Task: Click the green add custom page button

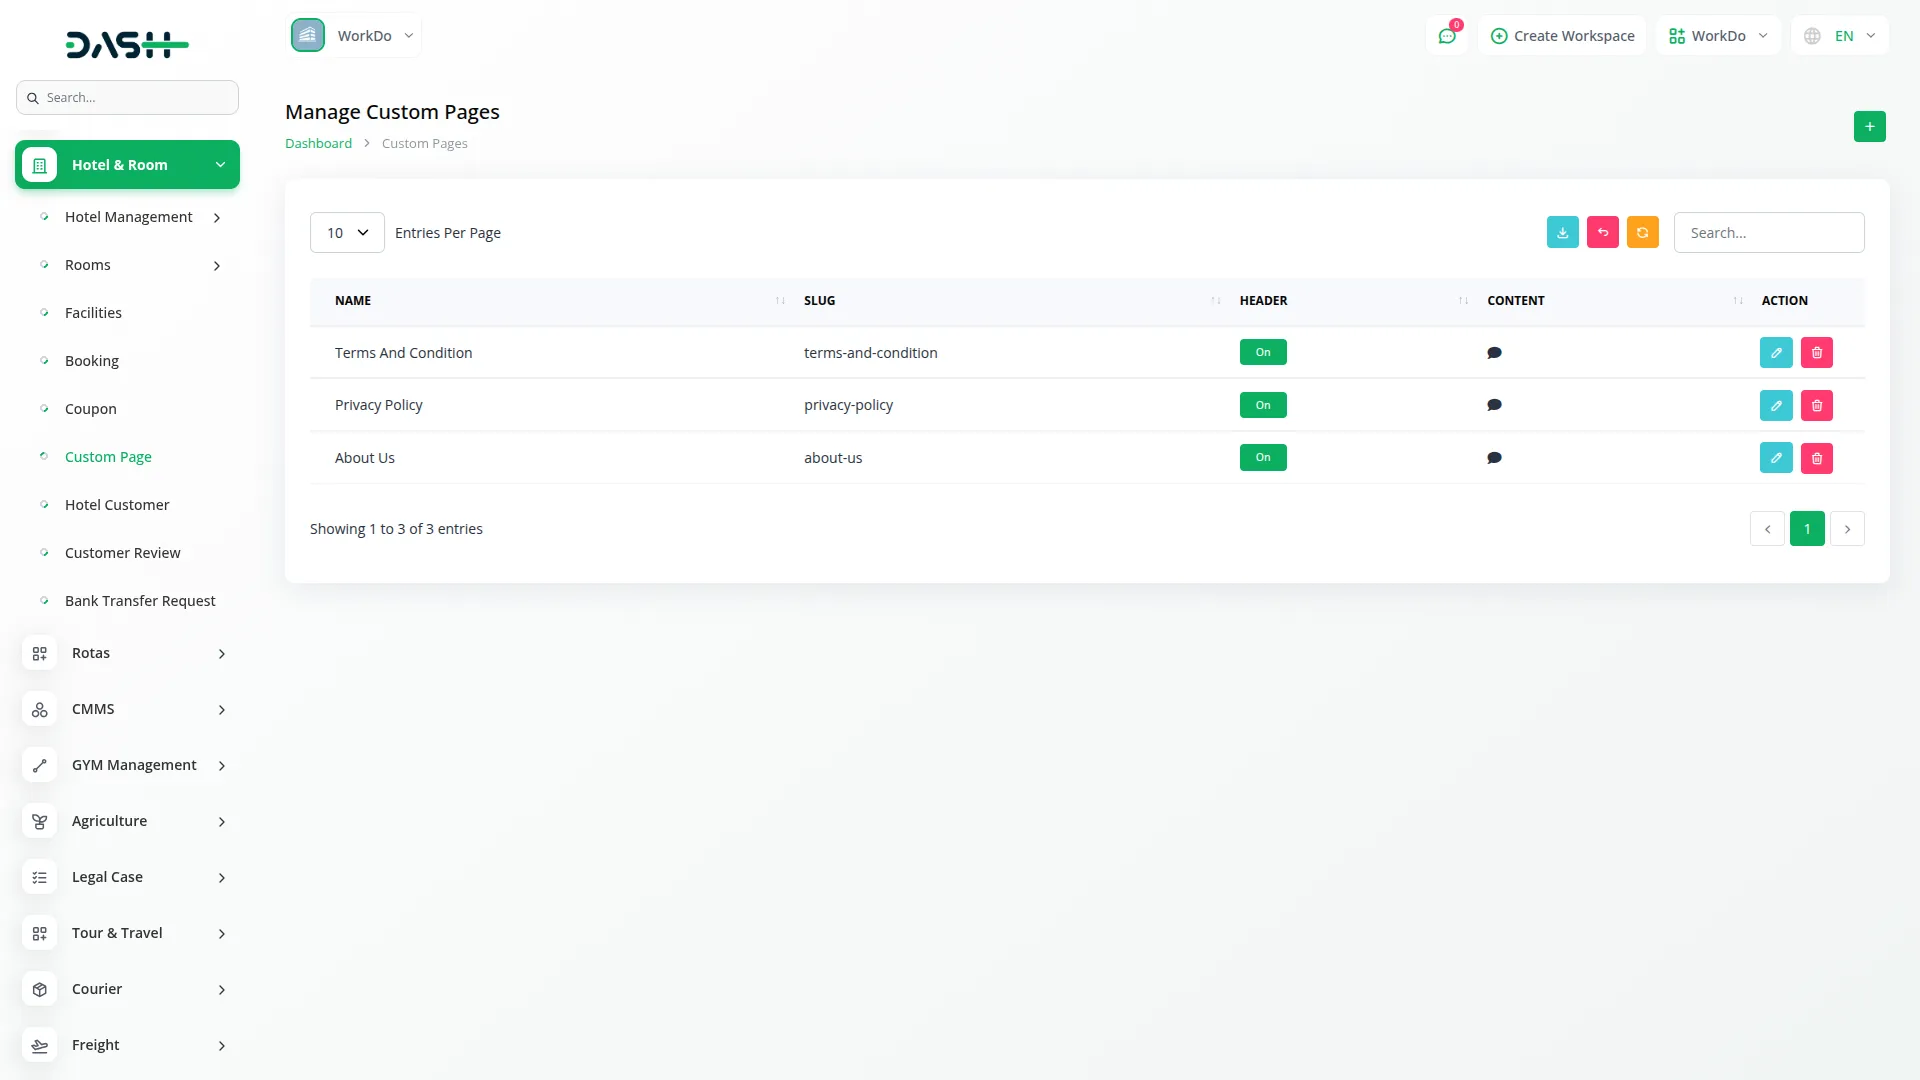Action: [x=1869, y=127]
